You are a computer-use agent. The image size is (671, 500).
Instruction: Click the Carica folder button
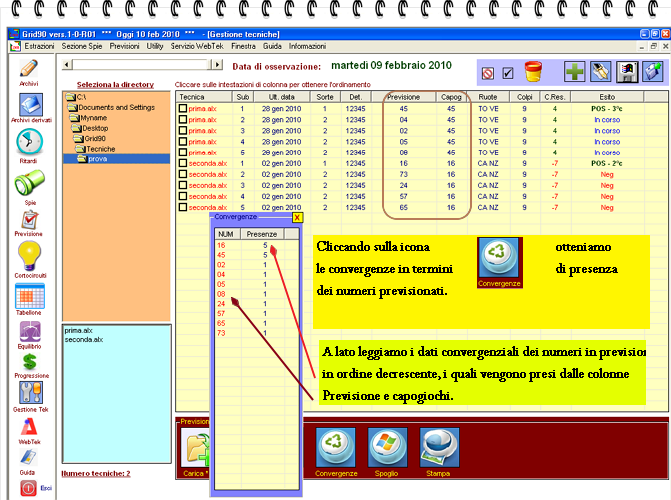pyautogui.click(x=196, y=449)
